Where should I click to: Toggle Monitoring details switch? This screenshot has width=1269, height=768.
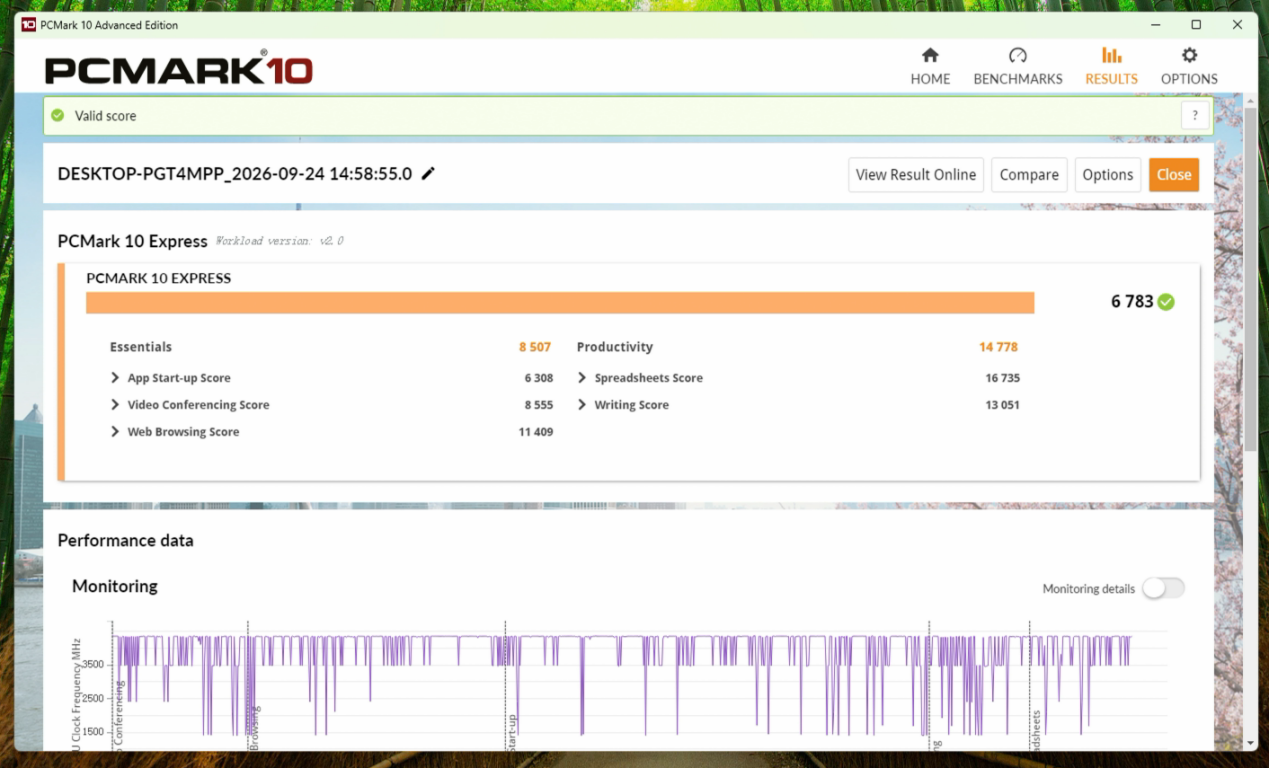coord(1164,588)
